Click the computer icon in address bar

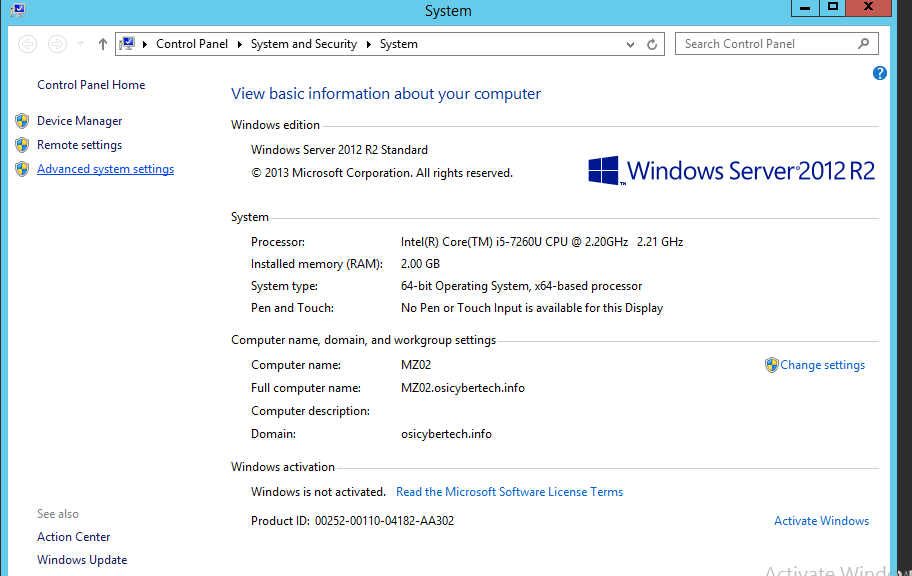127,44
